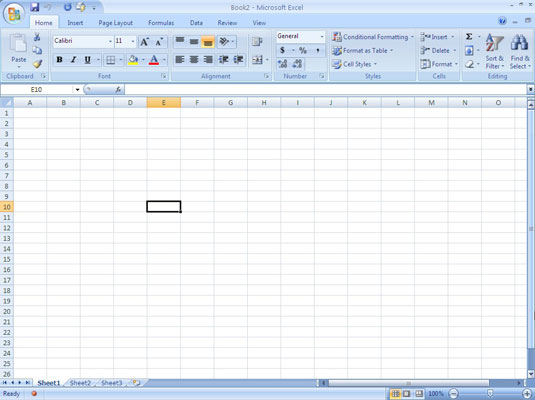The height and width of the screenshot is (400, 535).
Task: Click the Office button logo
Action: pyautogui.click(x=14, y=14)
